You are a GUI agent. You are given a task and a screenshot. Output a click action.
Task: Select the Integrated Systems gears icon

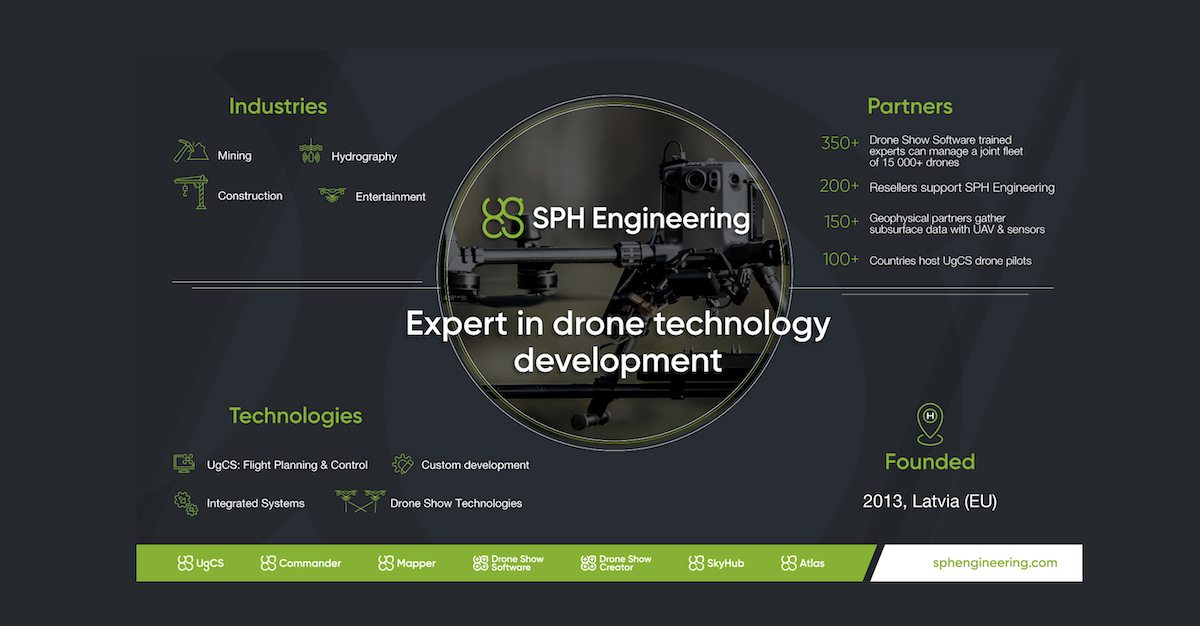click(x=184, y=501)
